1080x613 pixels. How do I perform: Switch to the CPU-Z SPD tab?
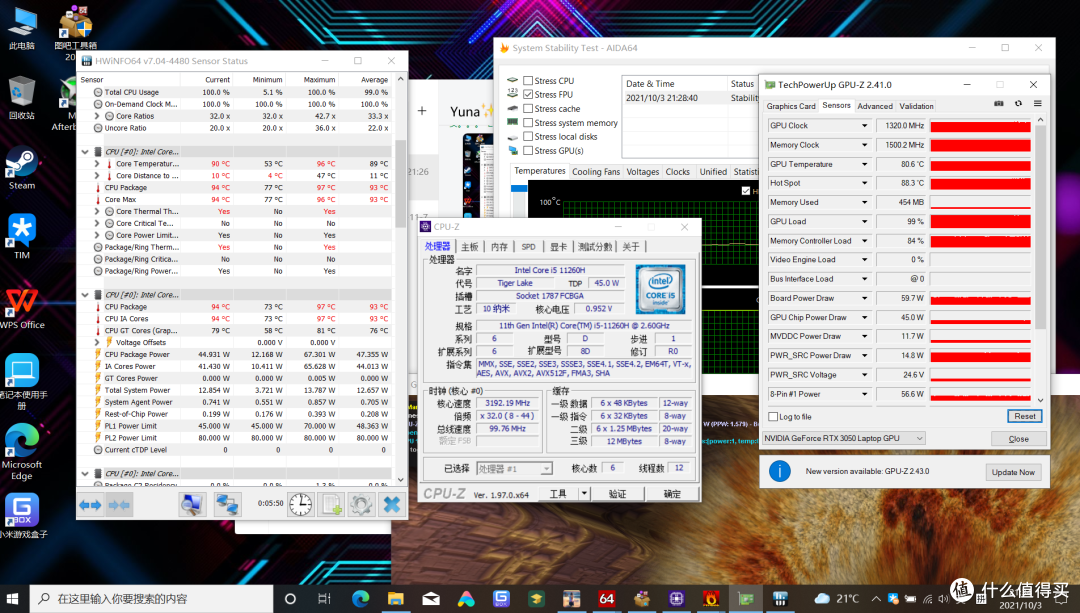pyautogui.click(x=528, y=247)
